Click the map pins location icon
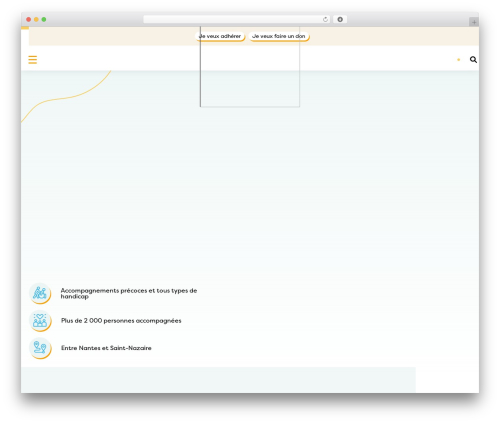500x423 pixels. (x=40, y=348)
